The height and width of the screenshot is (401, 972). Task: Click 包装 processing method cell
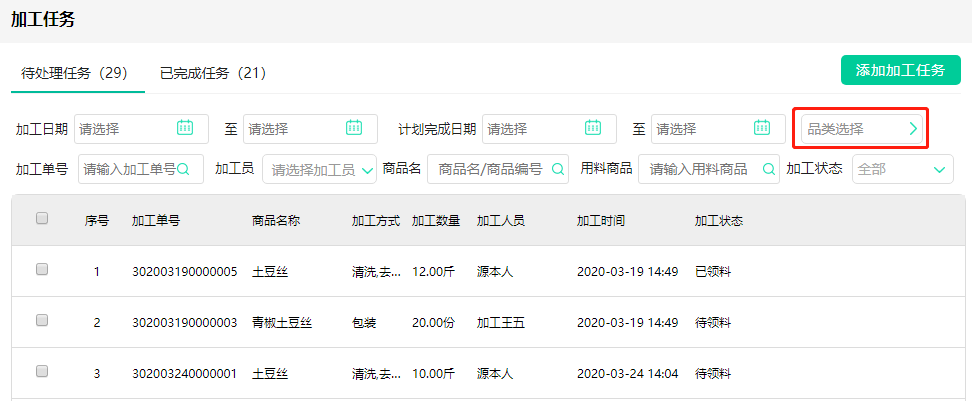(364, 323)
